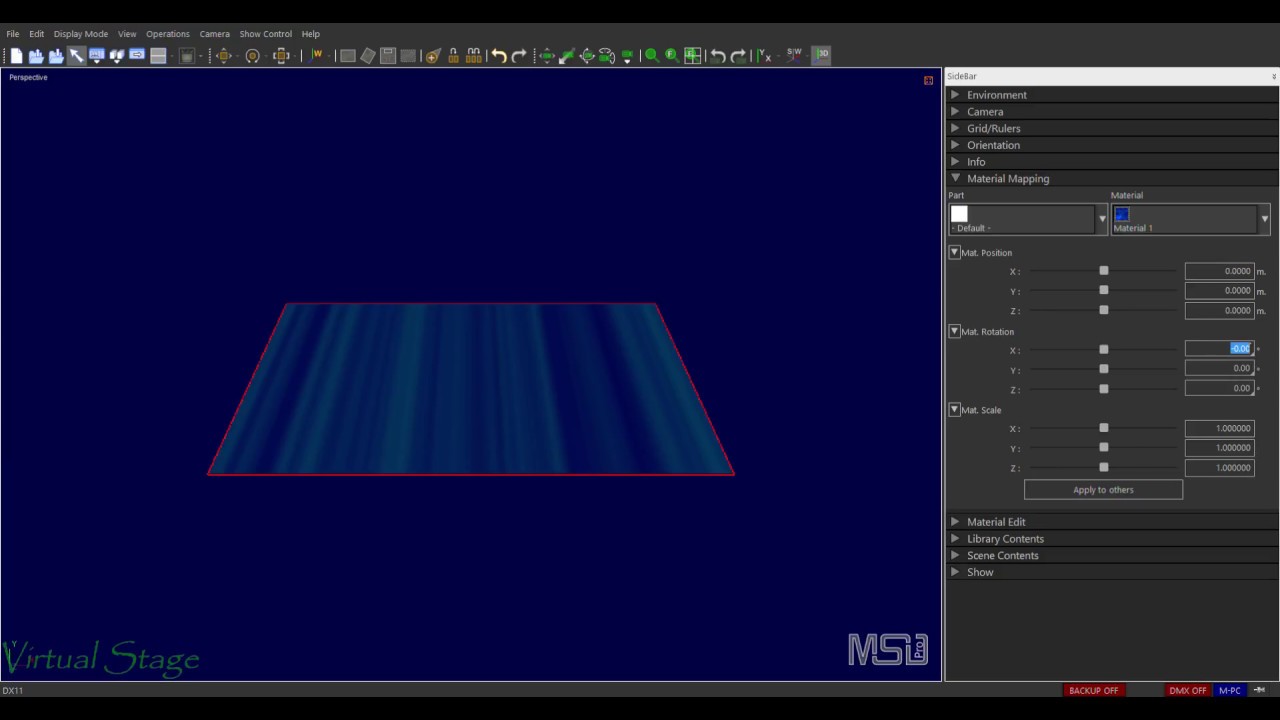Create a new file with the blank page icon
Image resolution: width=1280 pixels, height=720 pixels.
(x=16, y=56)
